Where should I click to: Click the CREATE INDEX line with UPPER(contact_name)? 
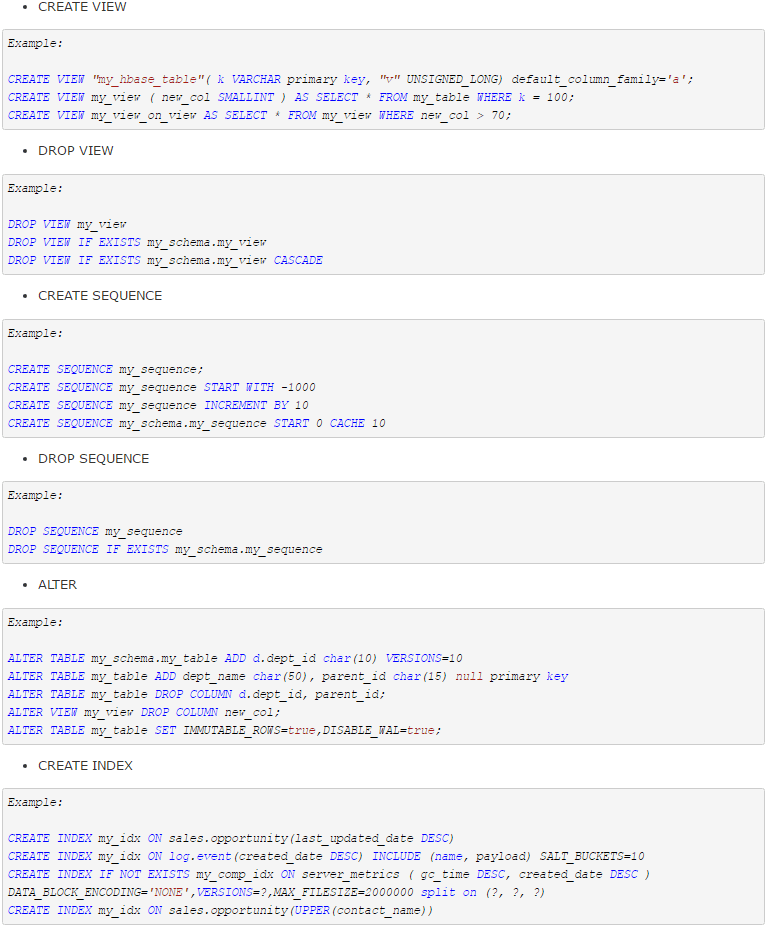220,910
